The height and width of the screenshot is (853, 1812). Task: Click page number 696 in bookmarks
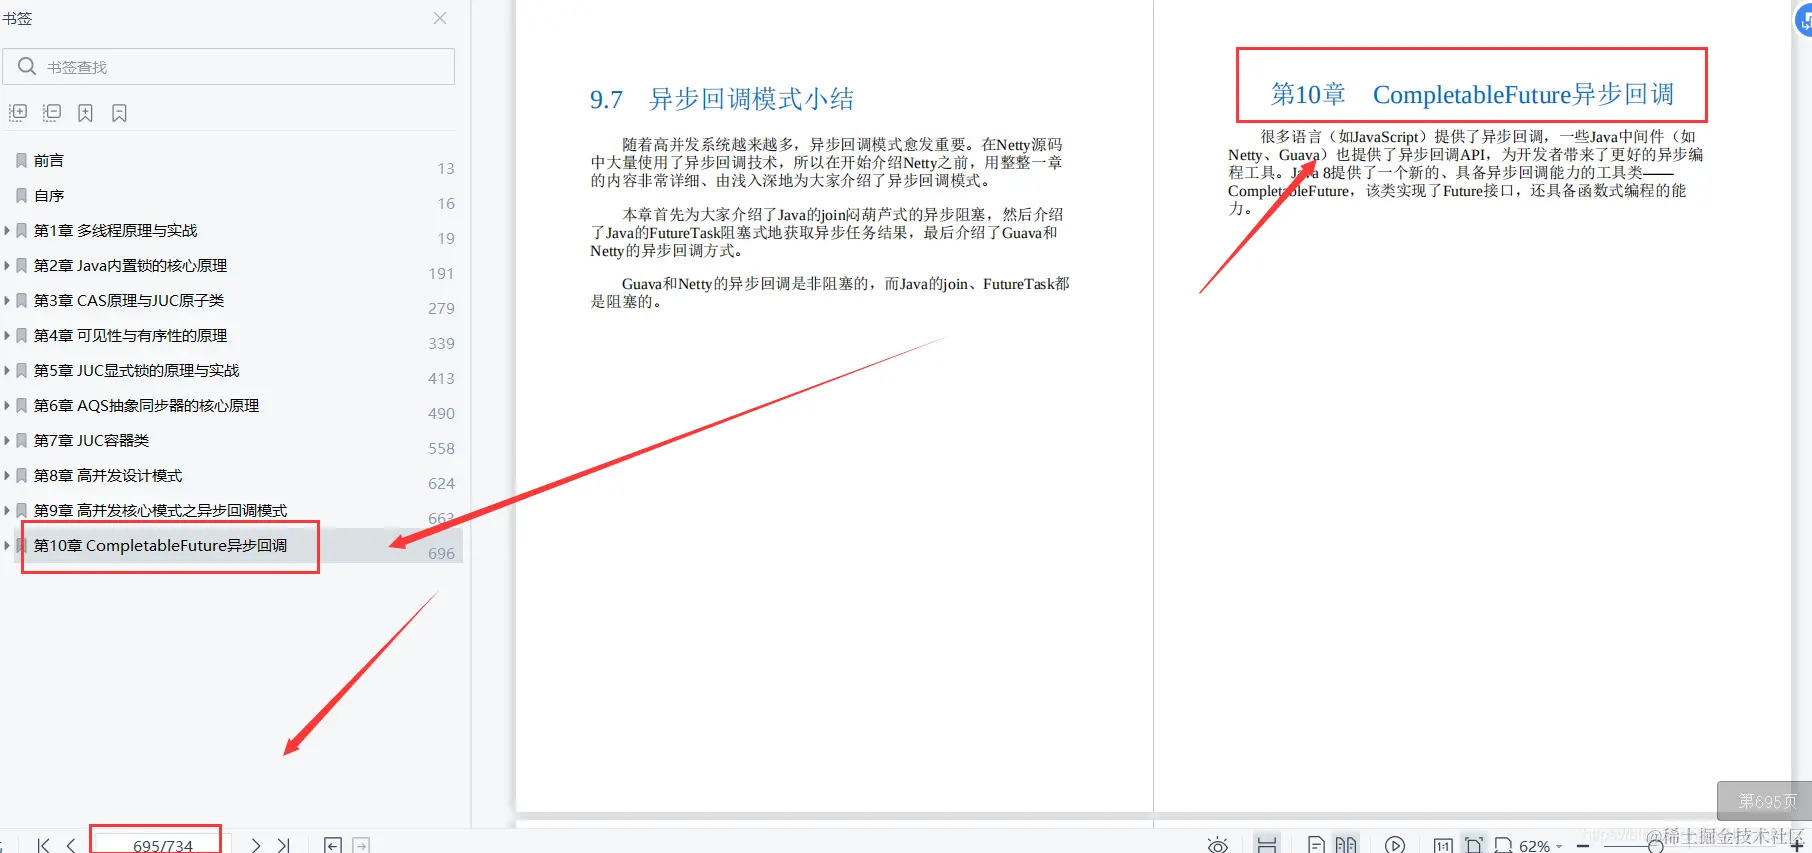click(x=441, y=553)
